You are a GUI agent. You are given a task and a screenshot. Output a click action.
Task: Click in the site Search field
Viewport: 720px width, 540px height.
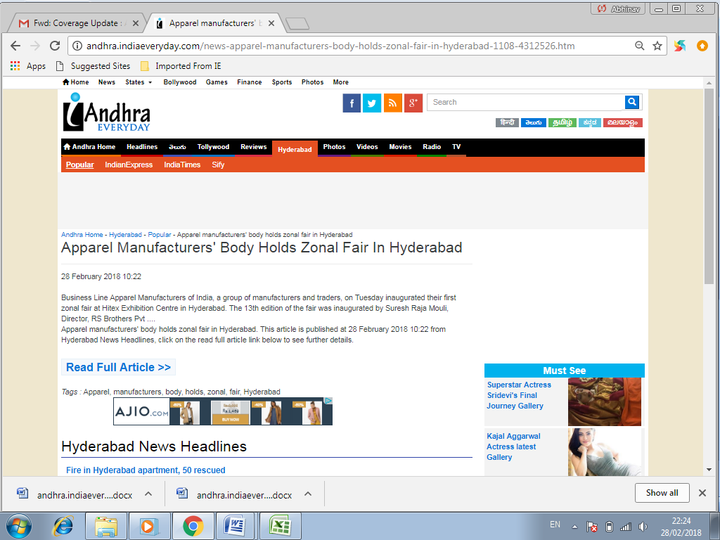pyautogui.click(x=526, y=102)
